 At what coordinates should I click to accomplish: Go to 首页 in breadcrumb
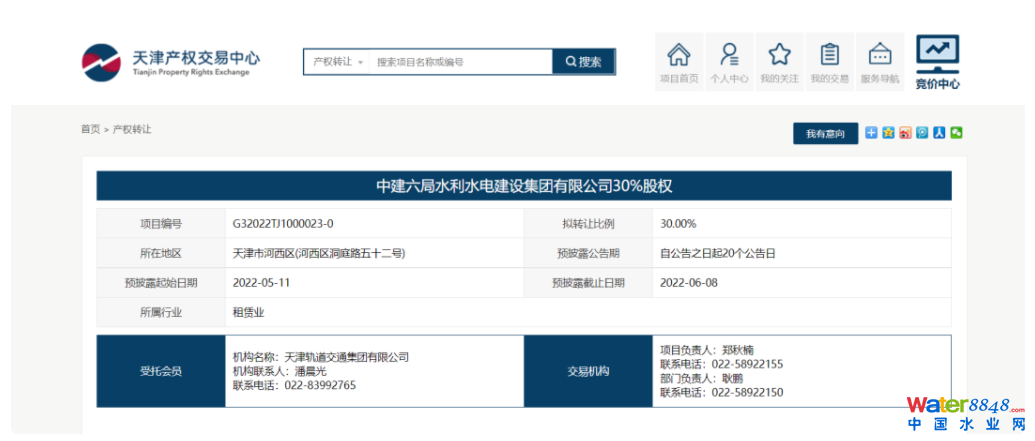[x=90, y=130]
